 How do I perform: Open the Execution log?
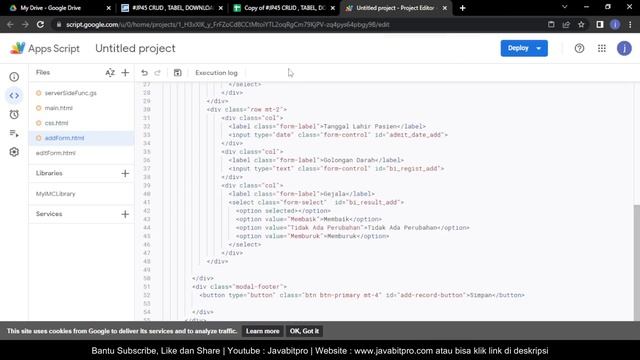[x=216, y=73]
